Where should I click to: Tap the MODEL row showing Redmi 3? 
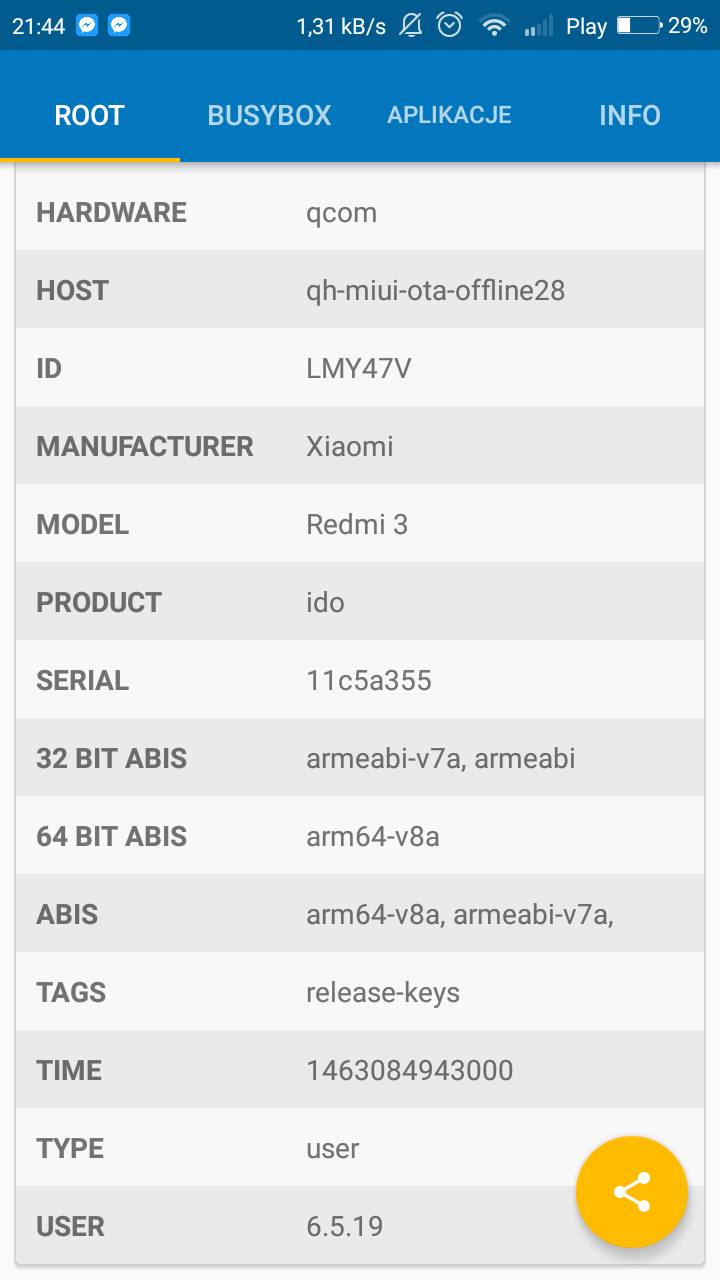(357, 525)
